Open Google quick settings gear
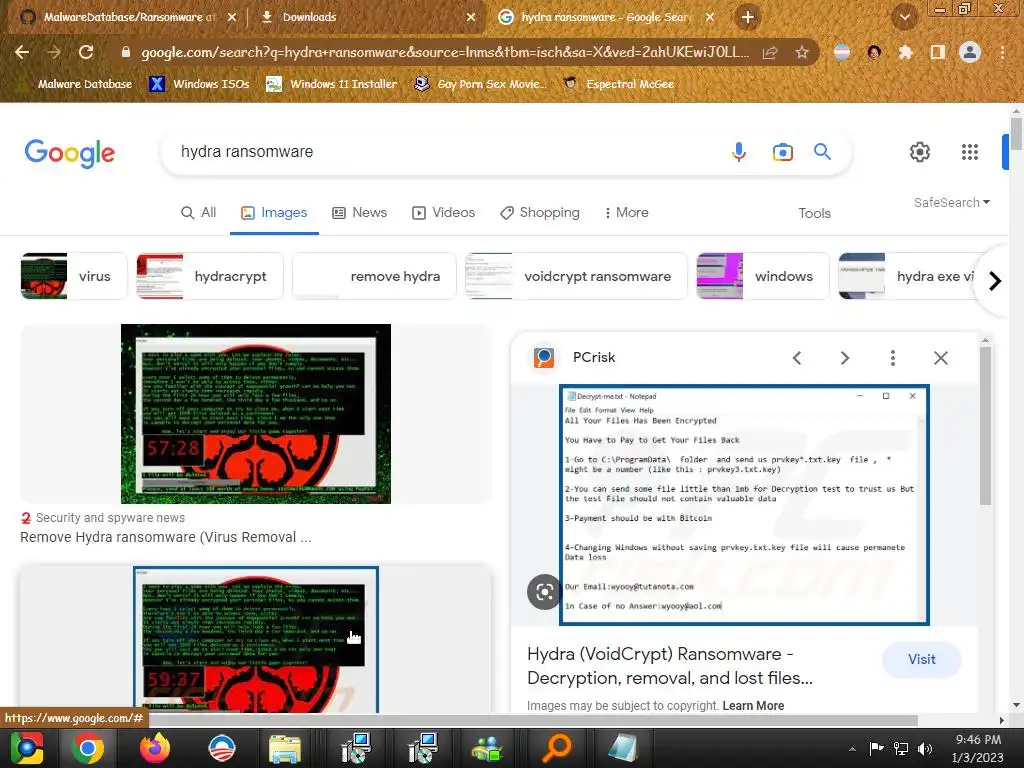1024x768 pixels. (x=920, y=152)
